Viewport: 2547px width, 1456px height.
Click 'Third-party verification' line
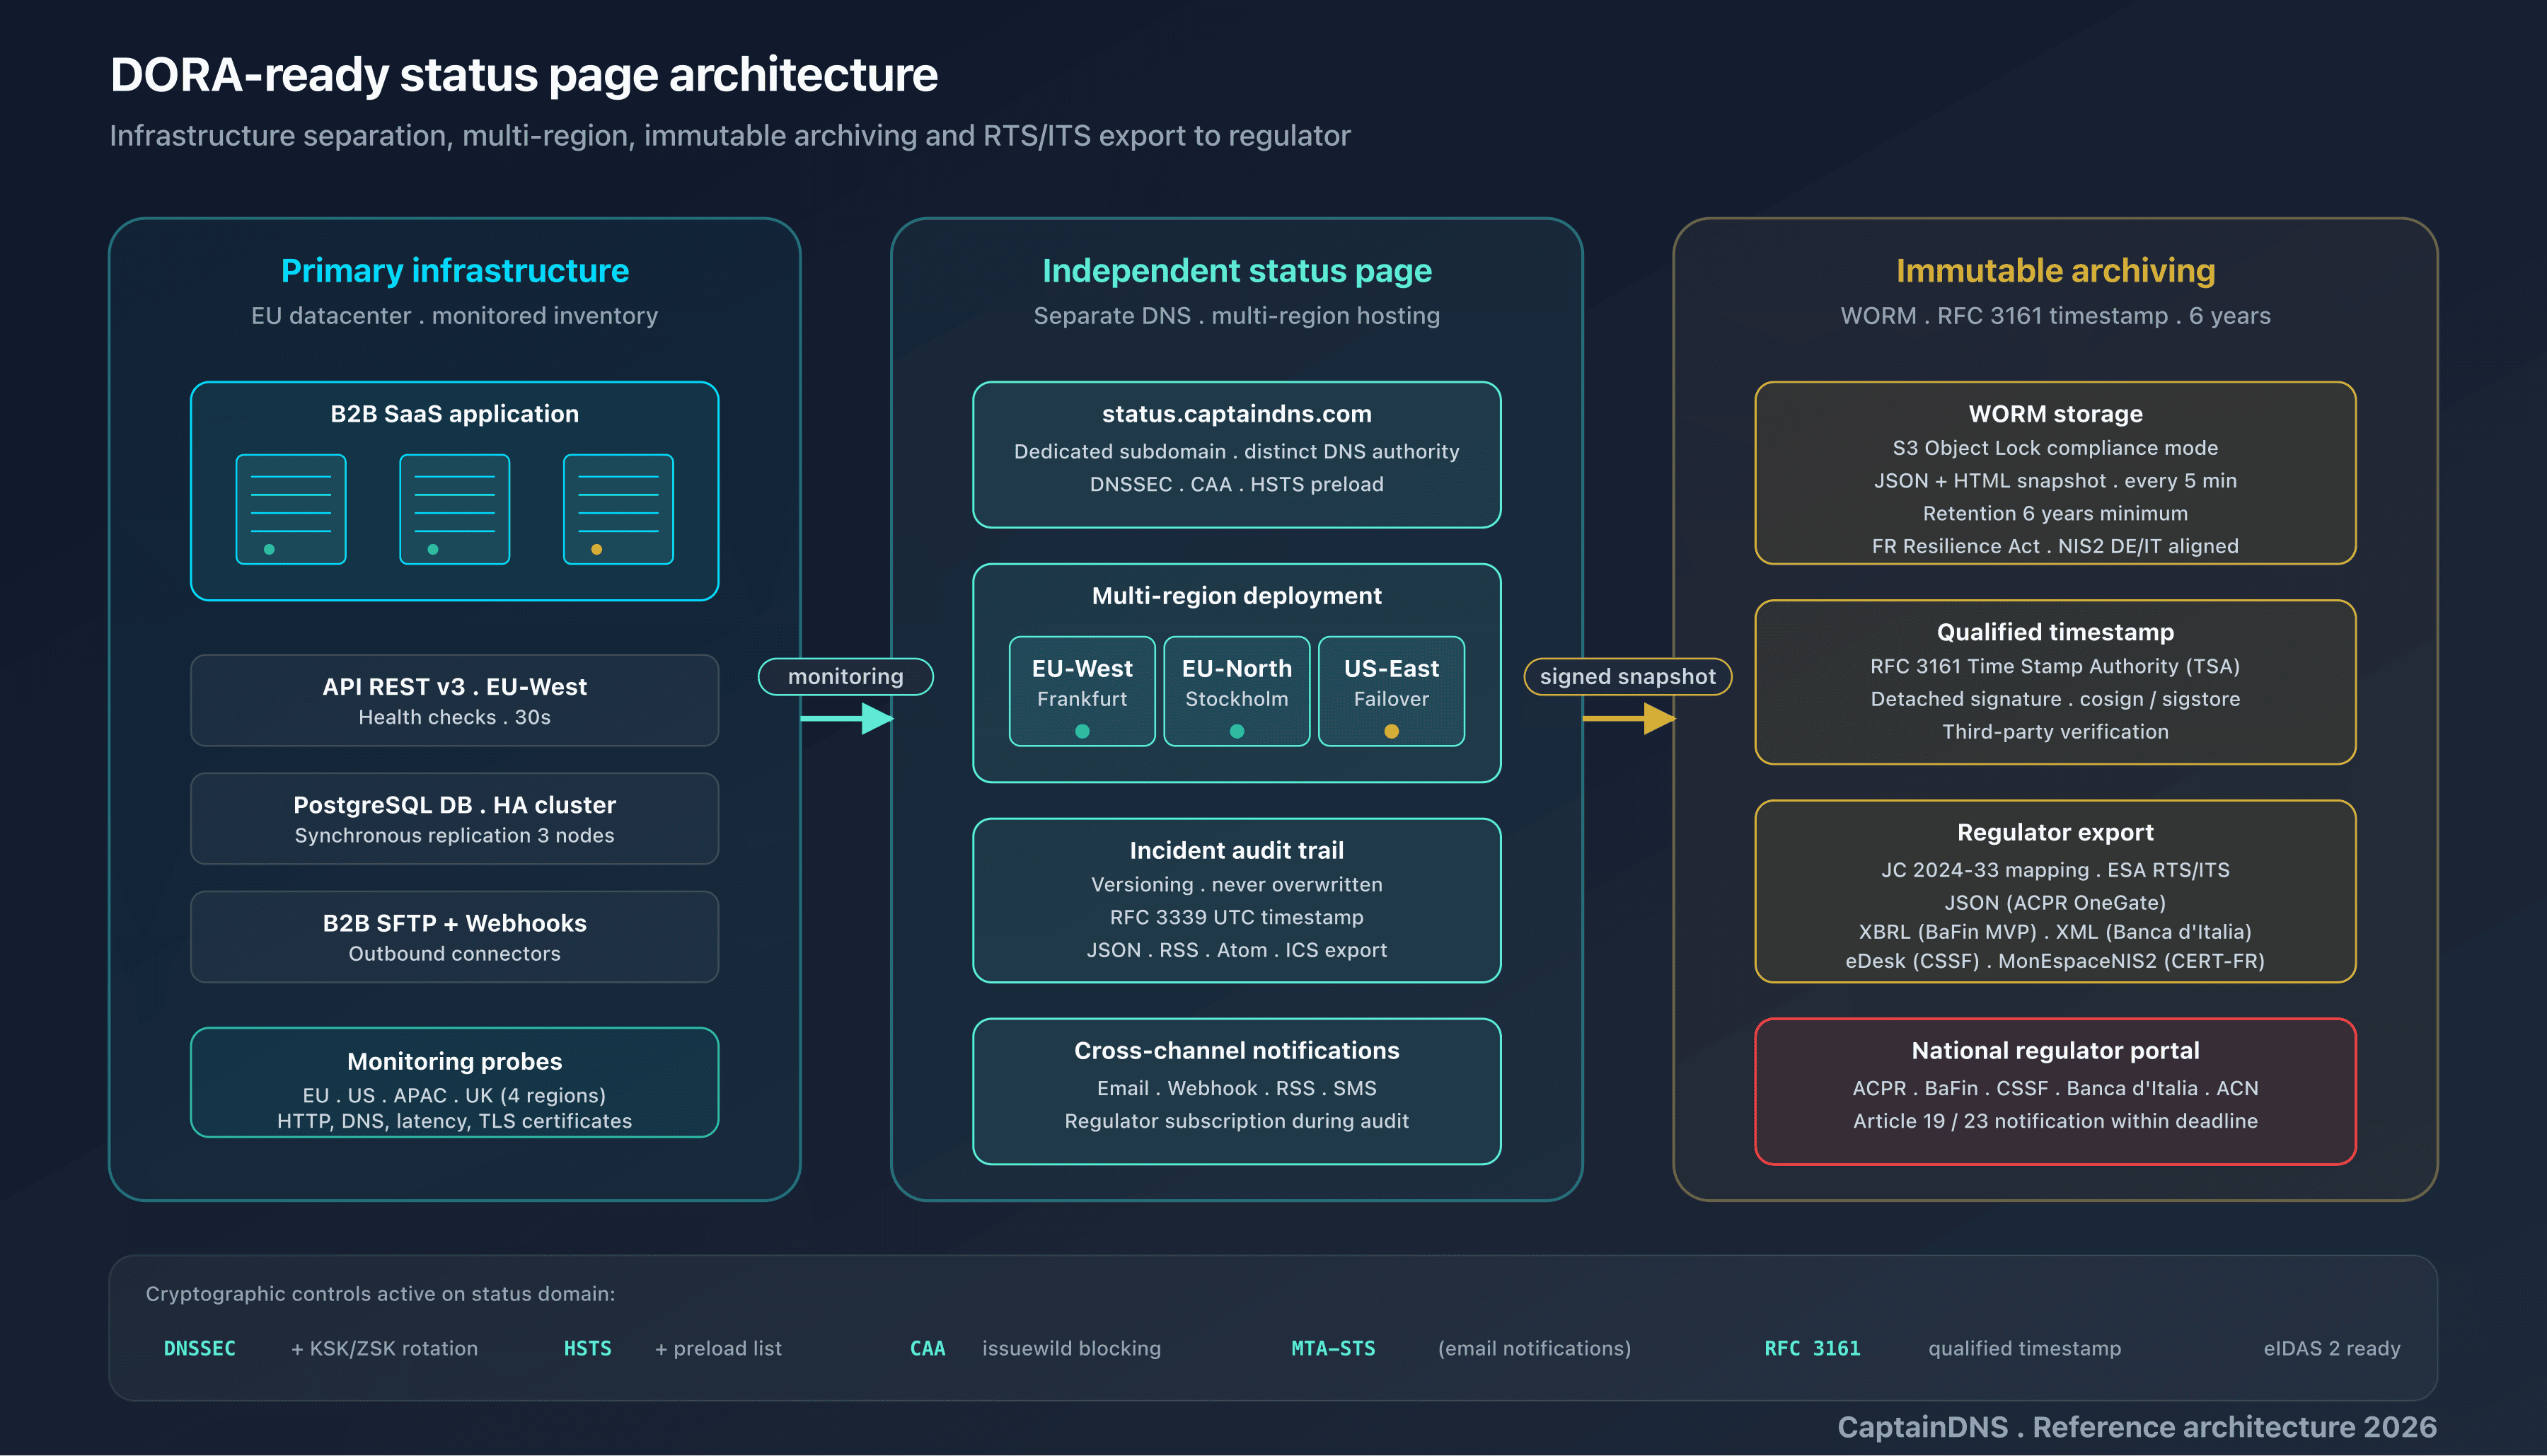pos(2055,732)
